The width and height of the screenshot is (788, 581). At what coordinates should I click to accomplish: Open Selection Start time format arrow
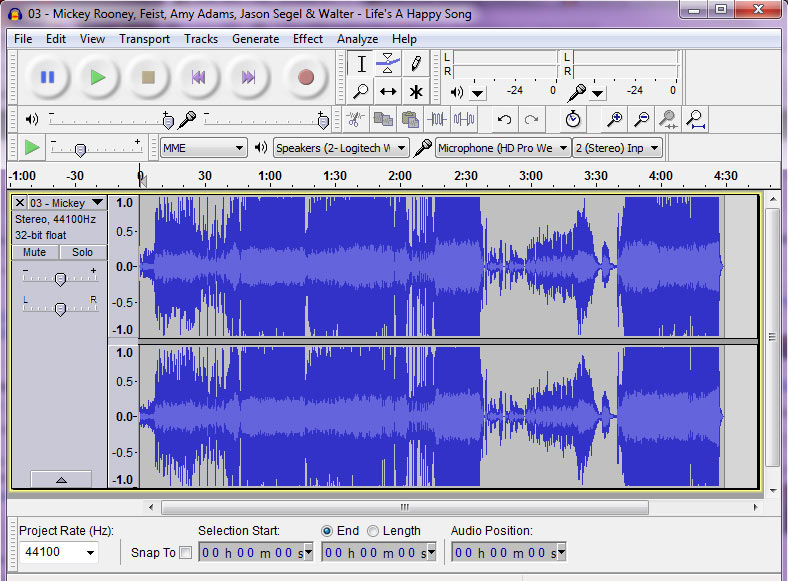pos(309,553)
